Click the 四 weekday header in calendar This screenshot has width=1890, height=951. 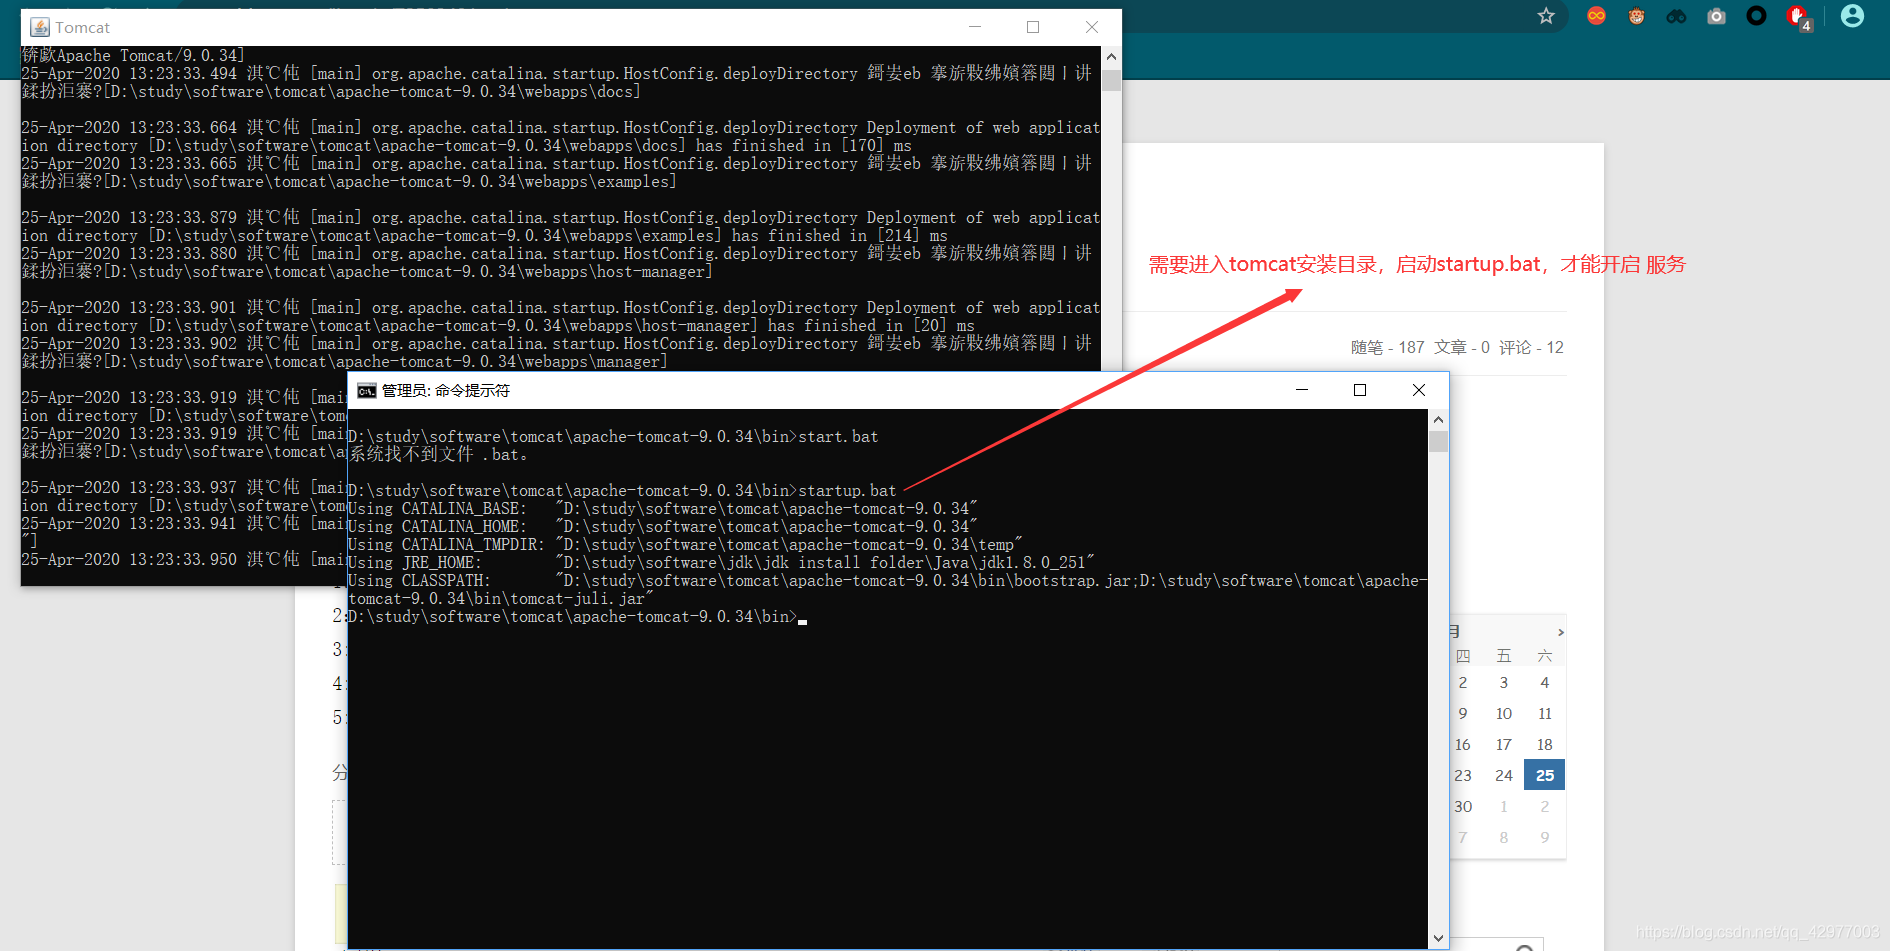click(x=1463, y=655)
